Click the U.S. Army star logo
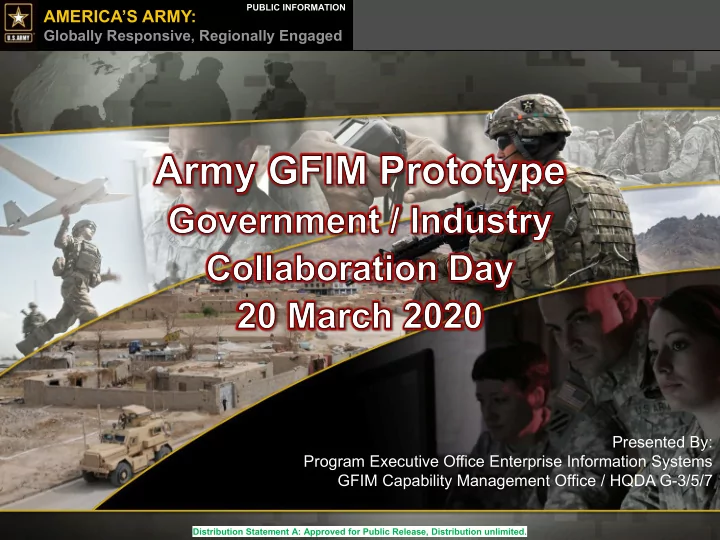The image size is (720, 540). 18,23
